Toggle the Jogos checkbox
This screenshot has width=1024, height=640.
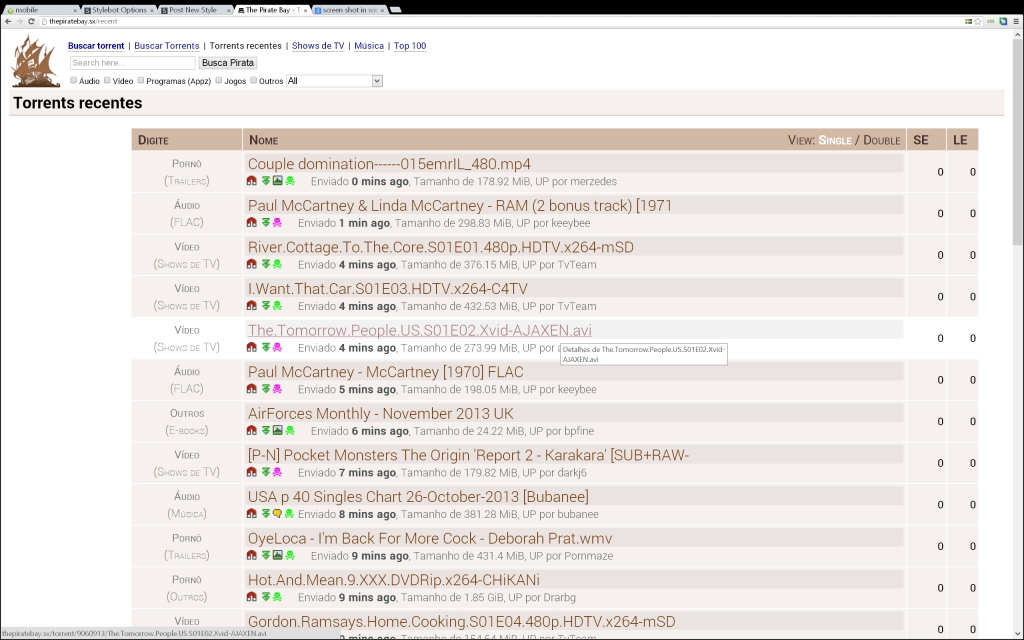click(219, 80)
